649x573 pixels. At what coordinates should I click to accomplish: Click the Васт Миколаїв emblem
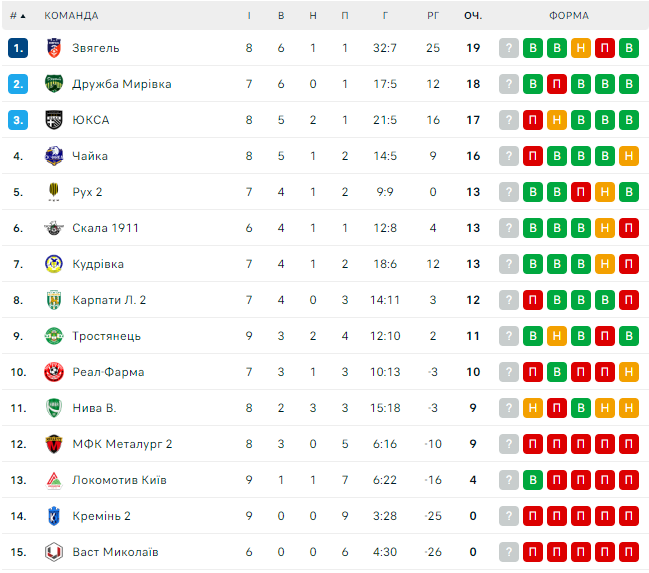[x=54, y=552]
